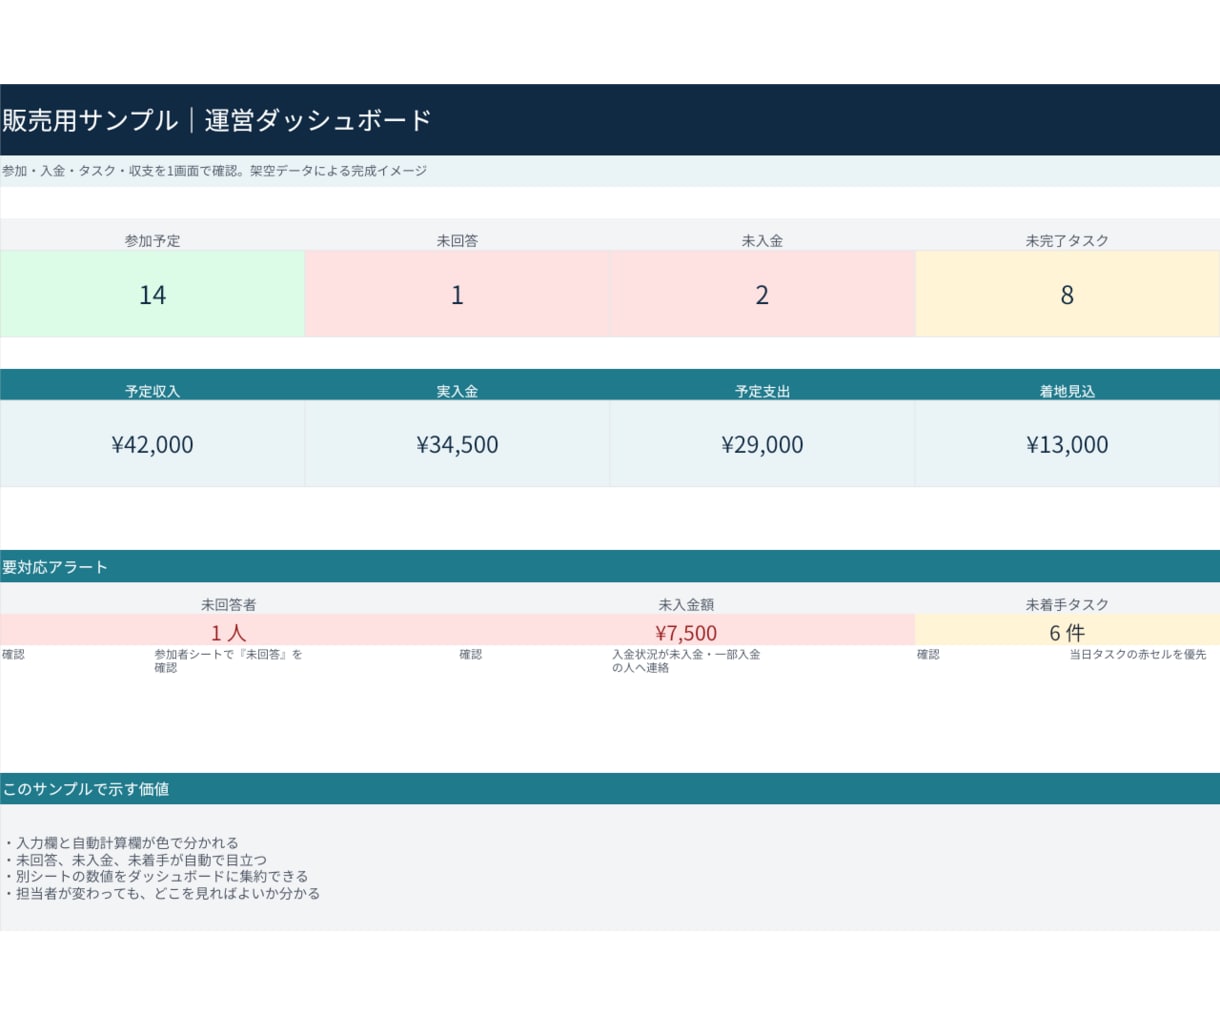Click the 未入金額 label
1220x1016 pixels.
click(686, 605)
